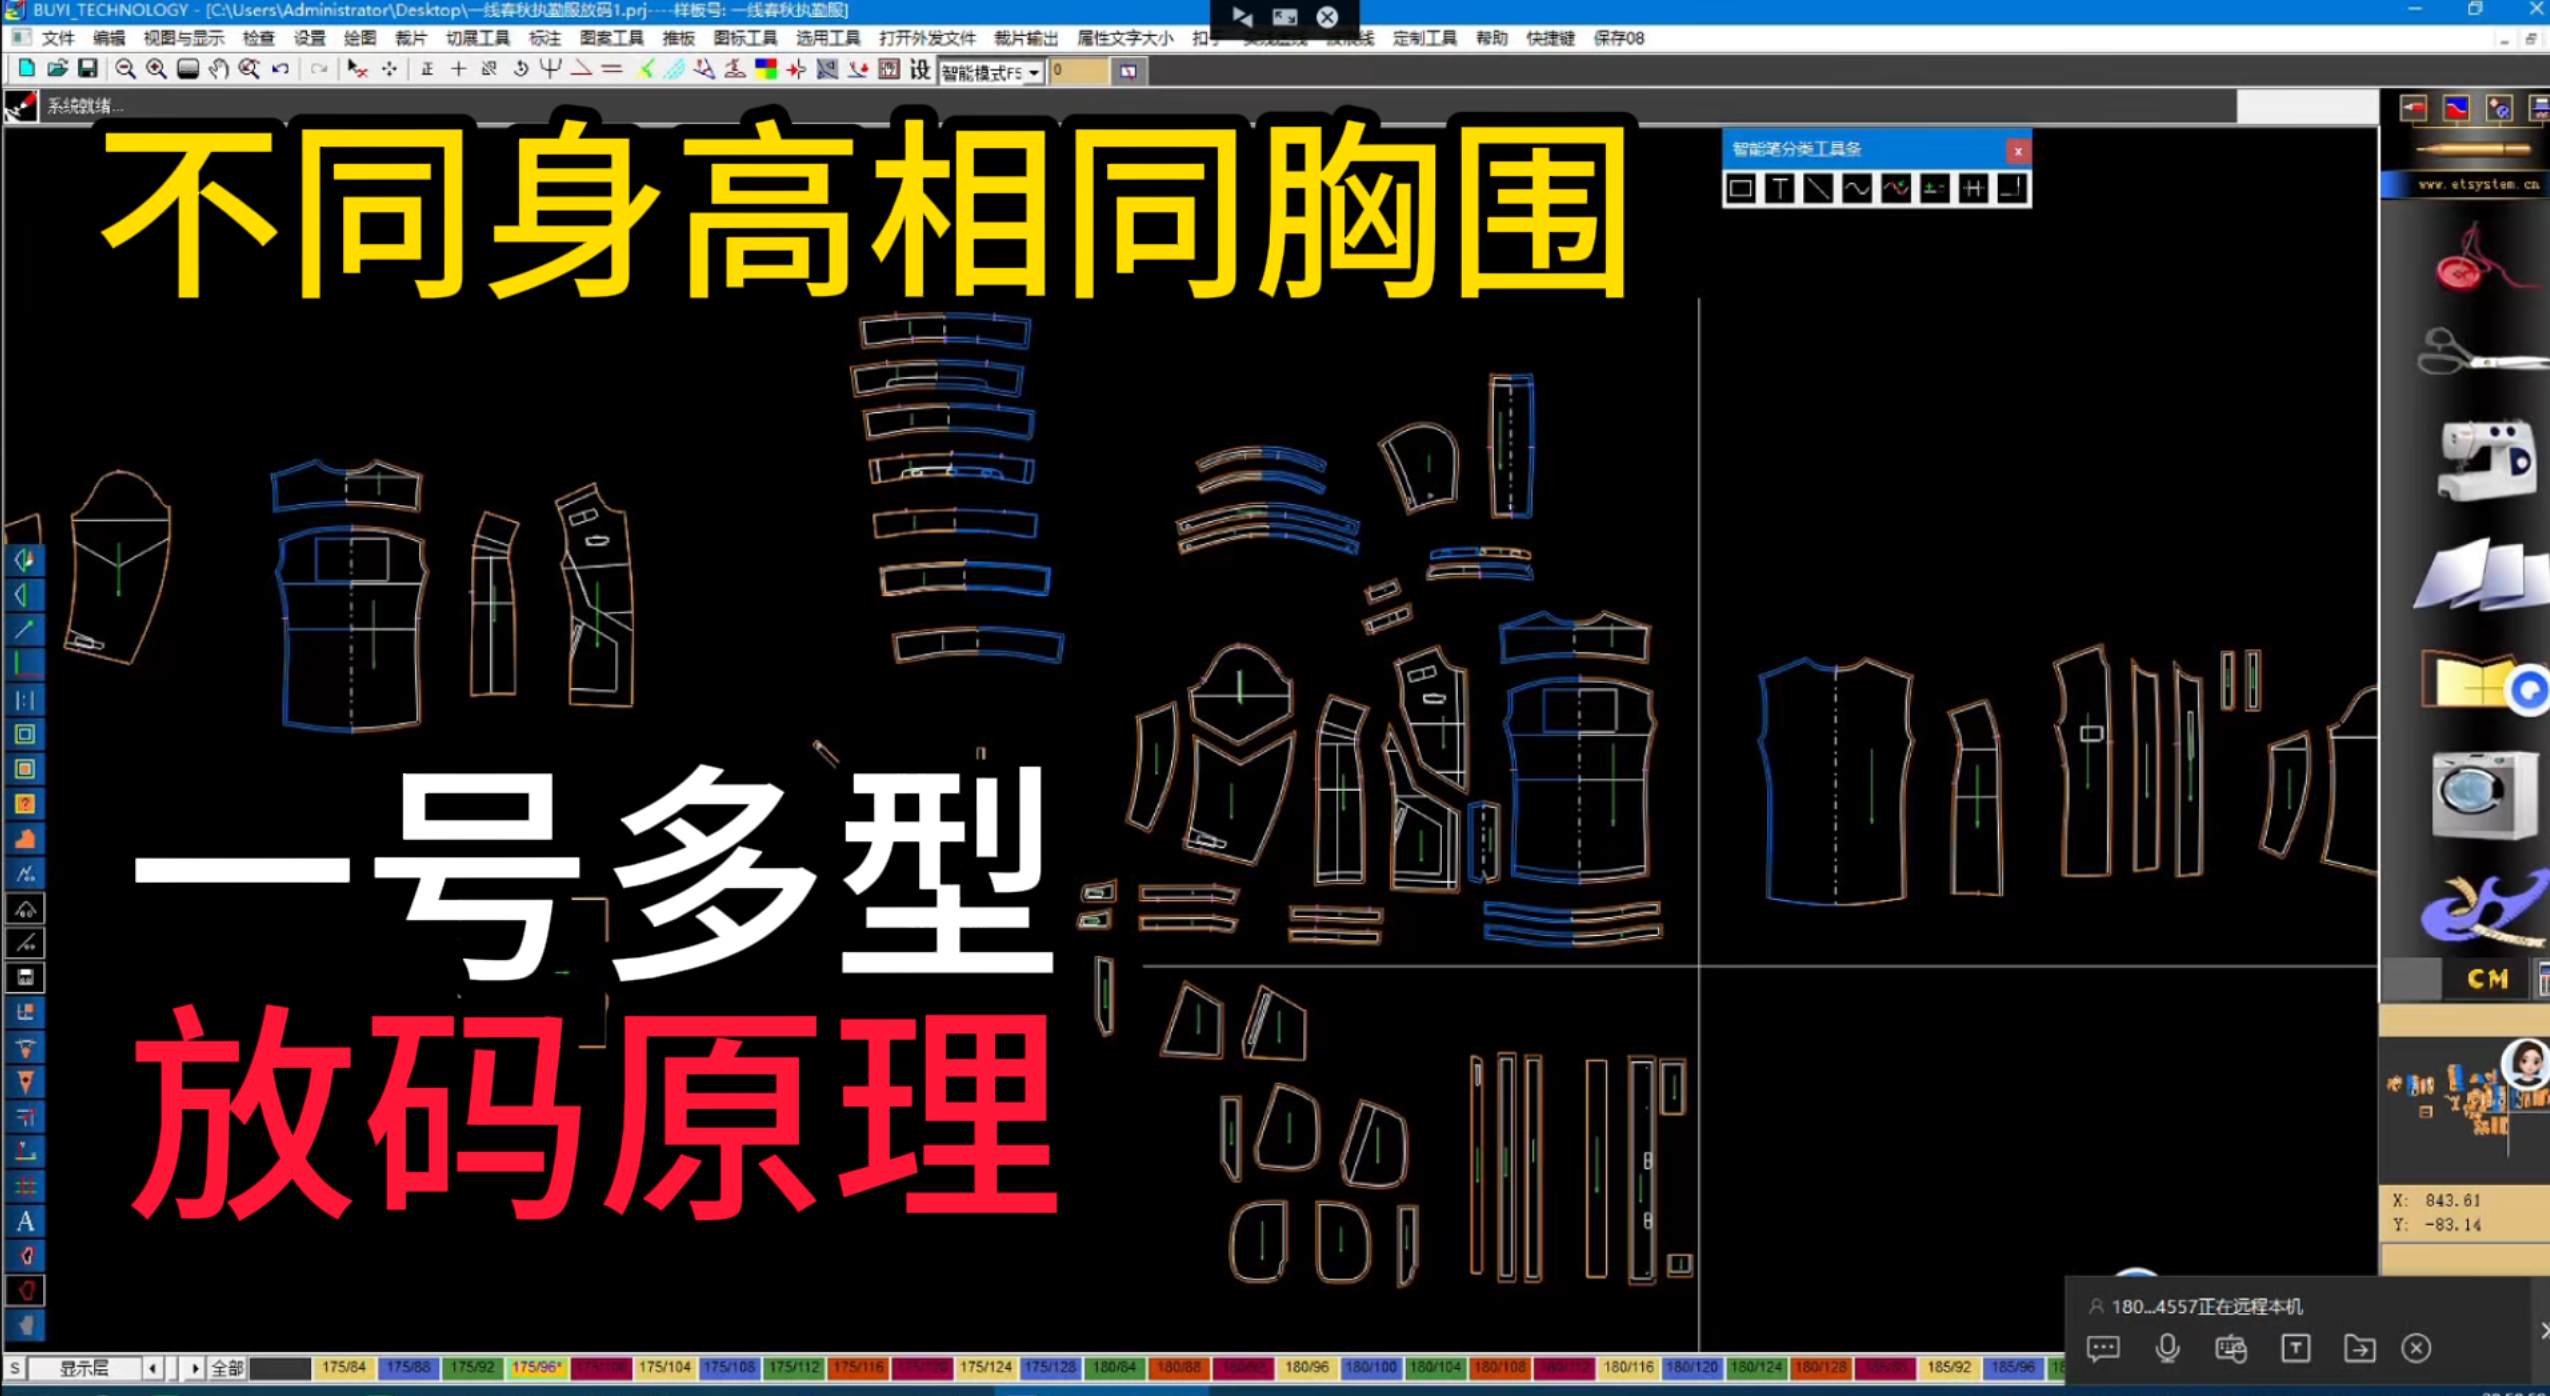Click the right arrow in size bar navigation

click(x=195, y=1367)
